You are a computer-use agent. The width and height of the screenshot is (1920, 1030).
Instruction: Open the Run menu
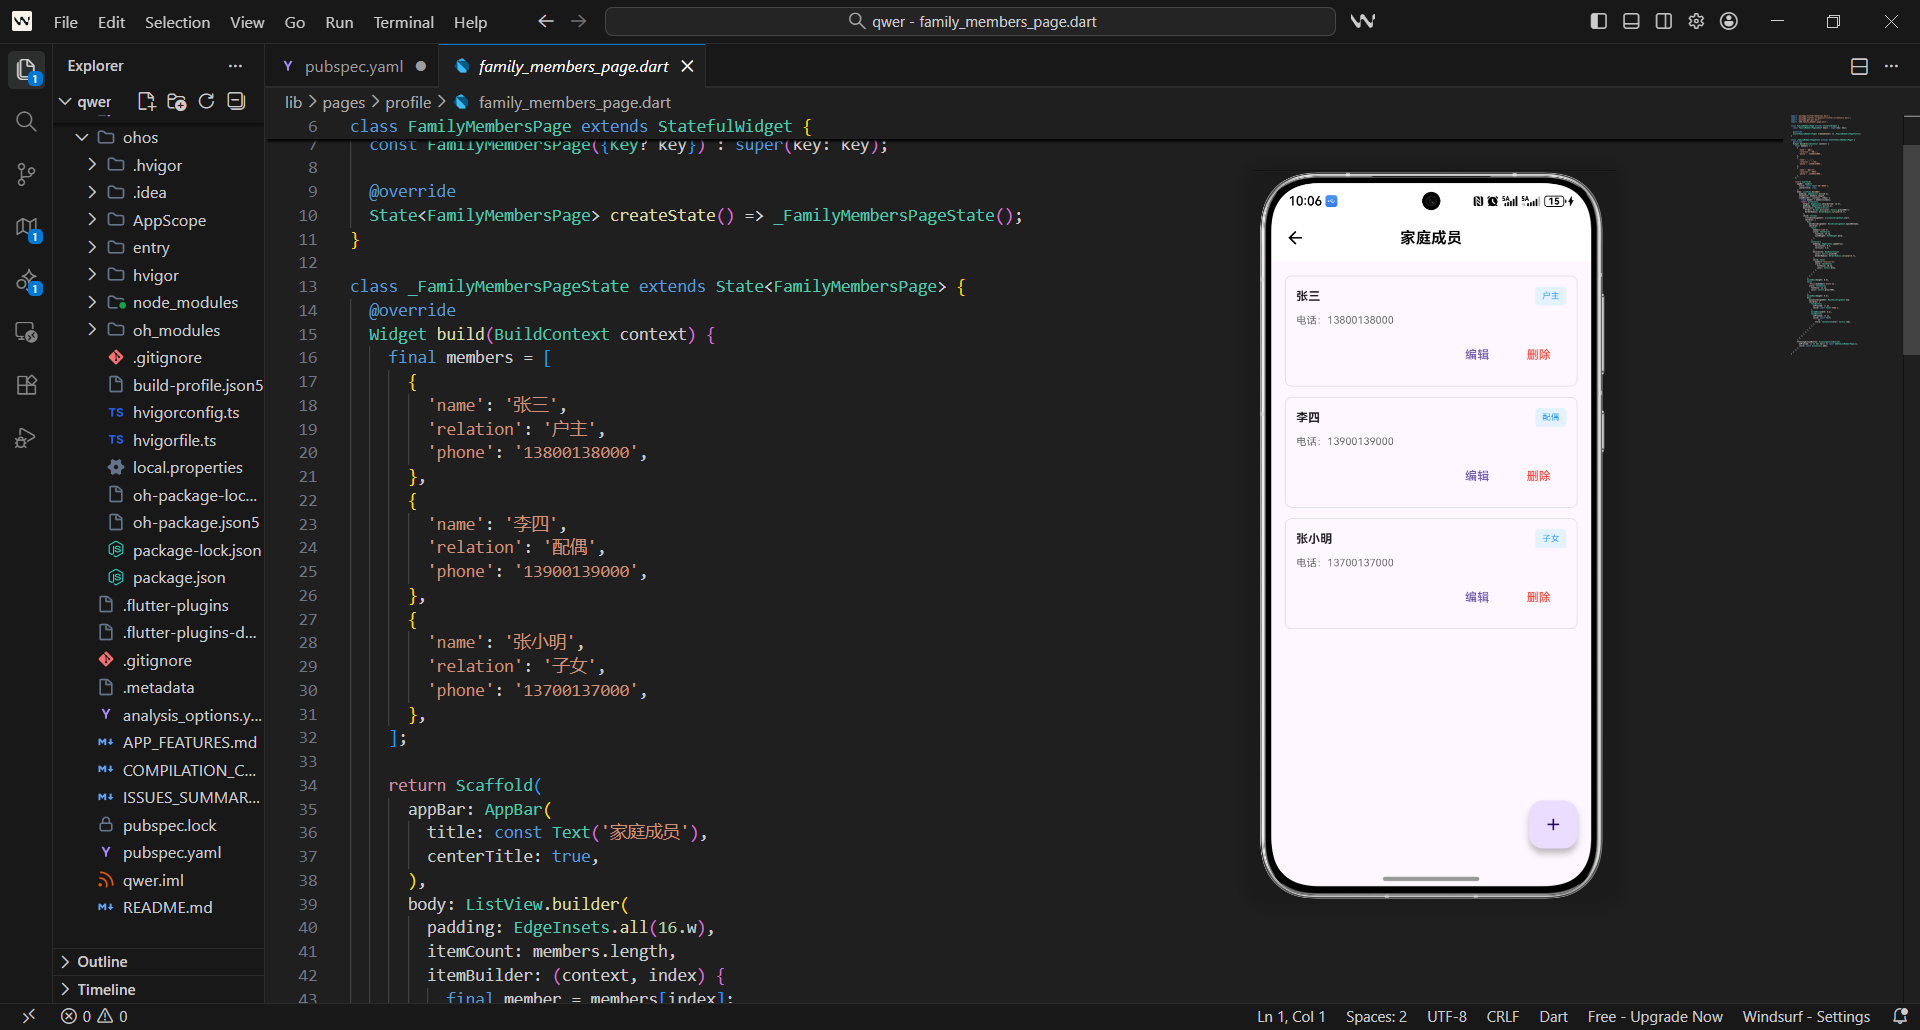pyautogui.click(x=339, y=22)
